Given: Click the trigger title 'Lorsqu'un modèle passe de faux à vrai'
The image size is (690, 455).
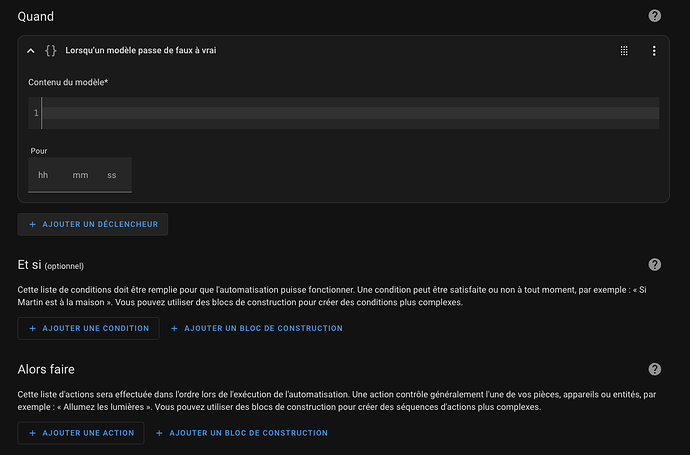Looking at the screenshot, I should pos(141,51).
